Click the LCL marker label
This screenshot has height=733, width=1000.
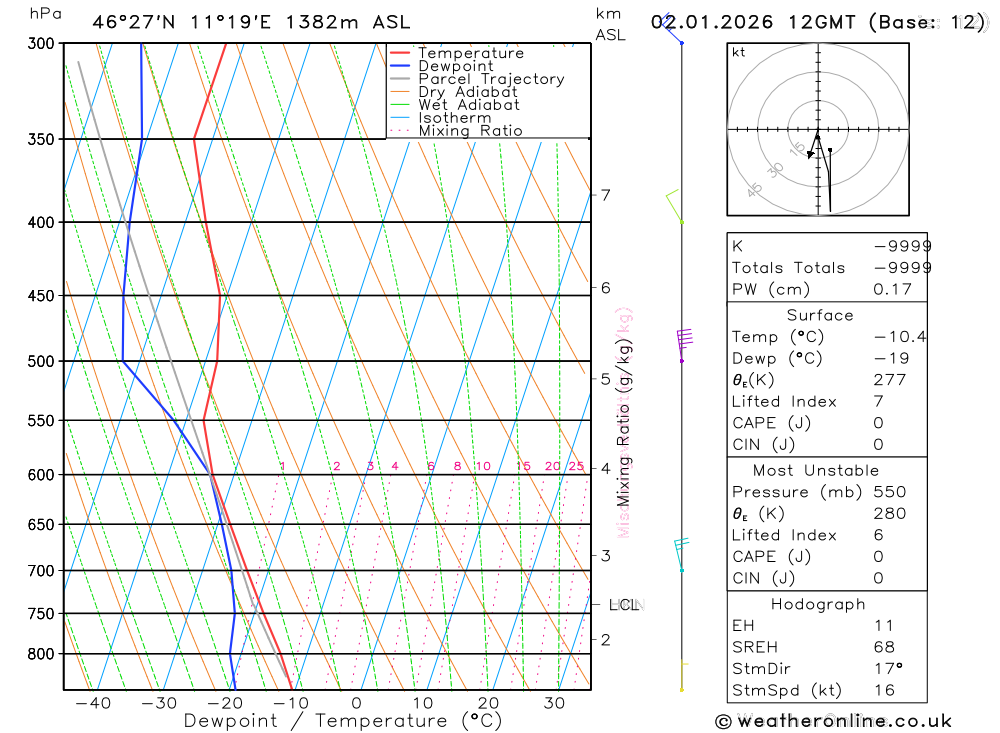[624, 605]
